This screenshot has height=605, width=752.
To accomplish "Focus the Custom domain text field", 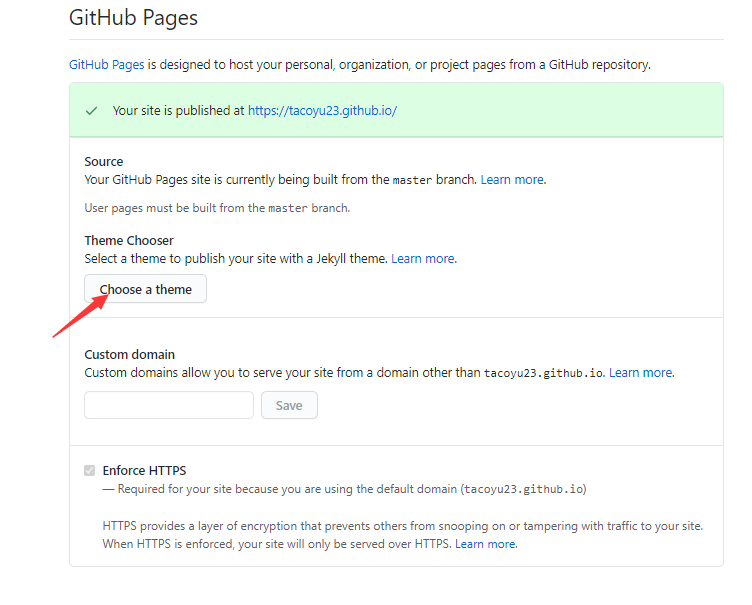I will 169,405.
